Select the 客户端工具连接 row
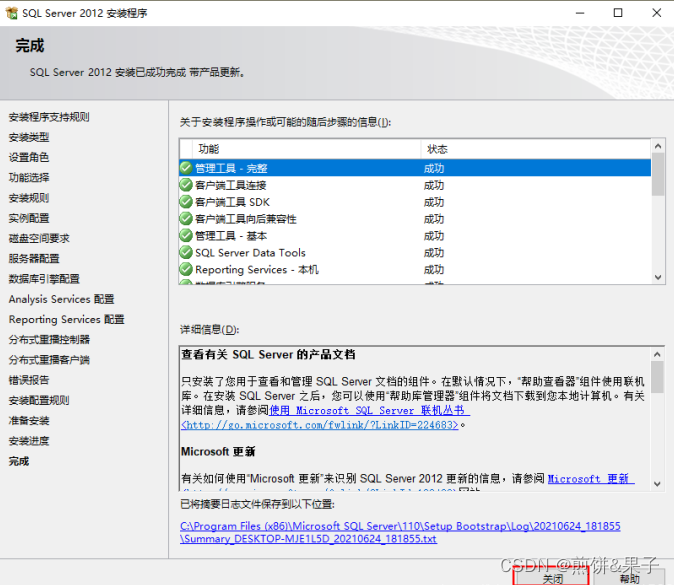This screenshot has height=585, width=674. (415, 185)
